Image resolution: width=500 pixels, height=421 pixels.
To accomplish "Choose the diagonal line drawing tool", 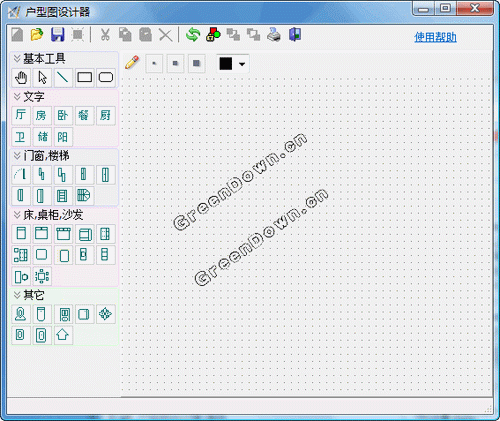I will [x=63, y=78].
